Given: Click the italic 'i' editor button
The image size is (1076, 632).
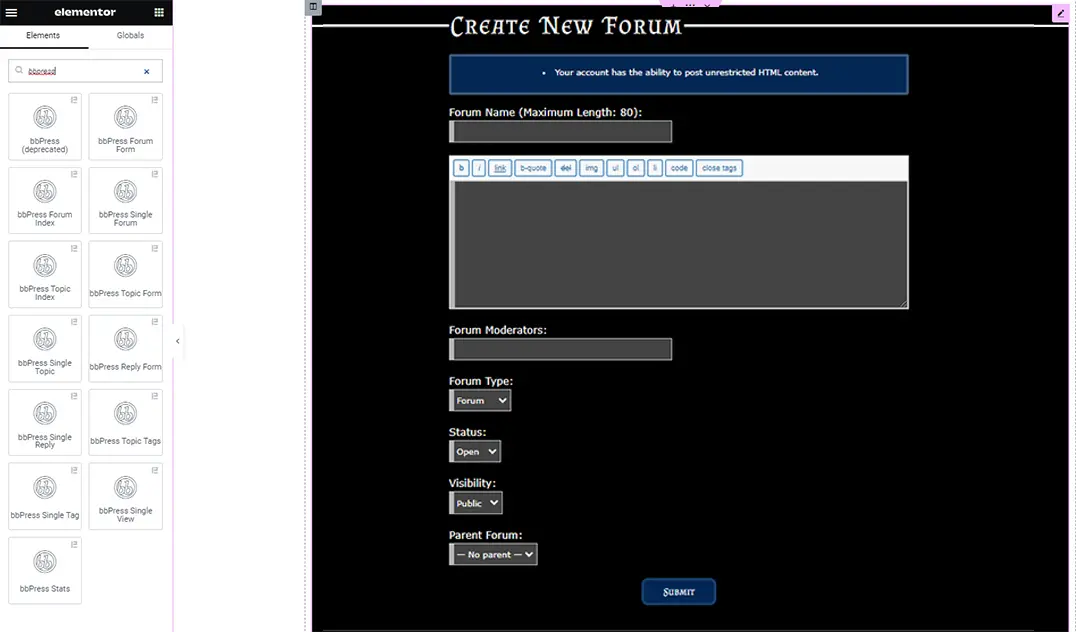Looking at the screenshot, I should click(x=479, y=168).
